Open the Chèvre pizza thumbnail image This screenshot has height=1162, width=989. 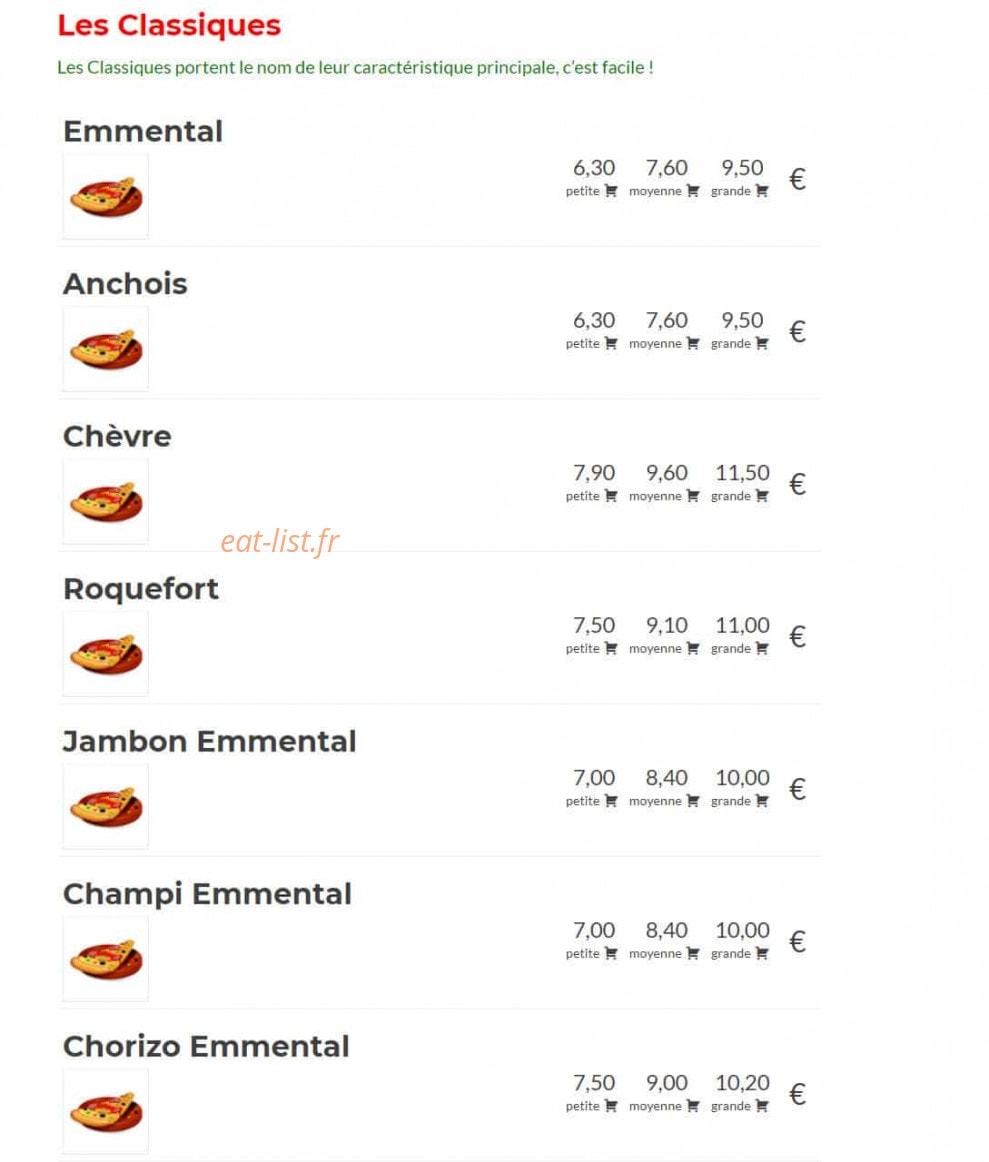(x=105, y=502)
